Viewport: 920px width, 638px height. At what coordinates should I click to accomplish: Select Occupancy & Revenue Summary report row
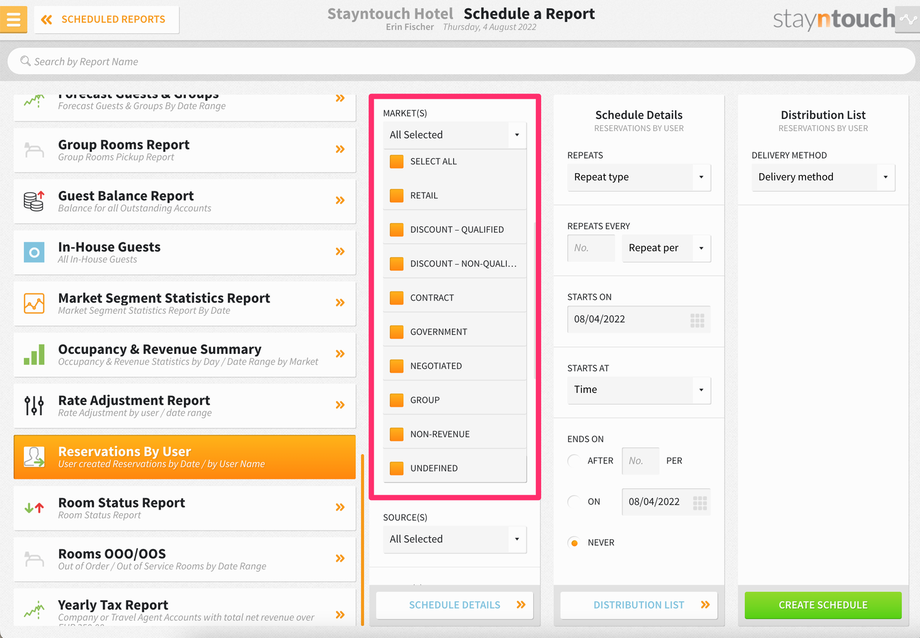[x=185, y=354]
